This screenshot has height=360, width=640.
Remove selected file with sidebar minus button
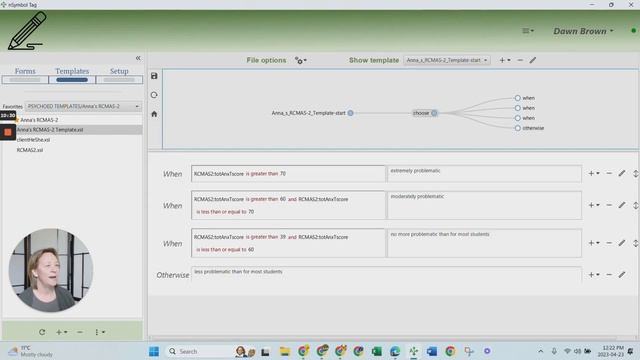(x=80, y=332)
